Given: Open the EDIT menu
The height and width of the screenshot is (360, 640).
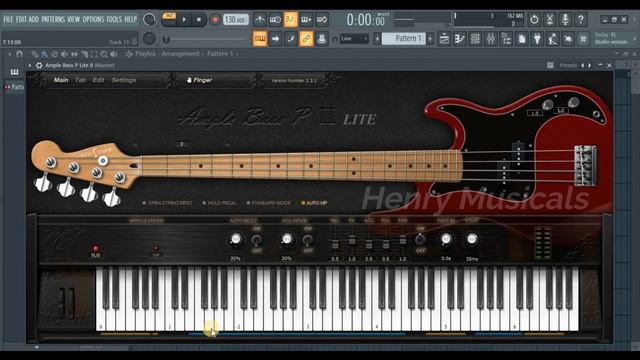Looking at the screenshot, I should pos(21,19).
